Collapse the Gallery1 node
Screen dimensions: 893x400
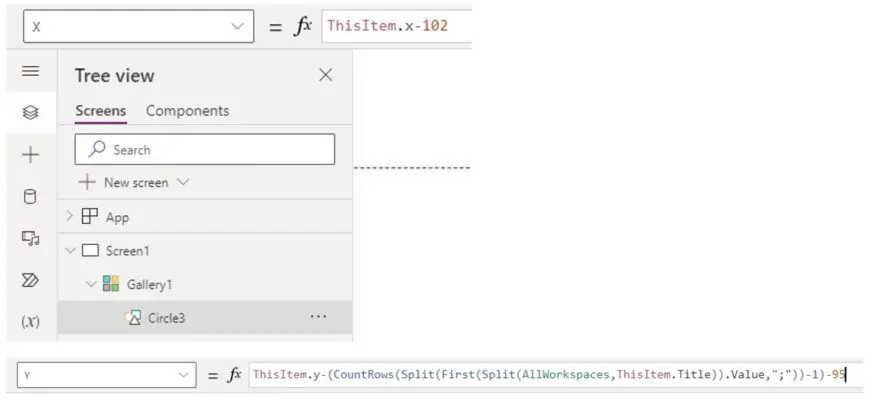coord(91,284)
